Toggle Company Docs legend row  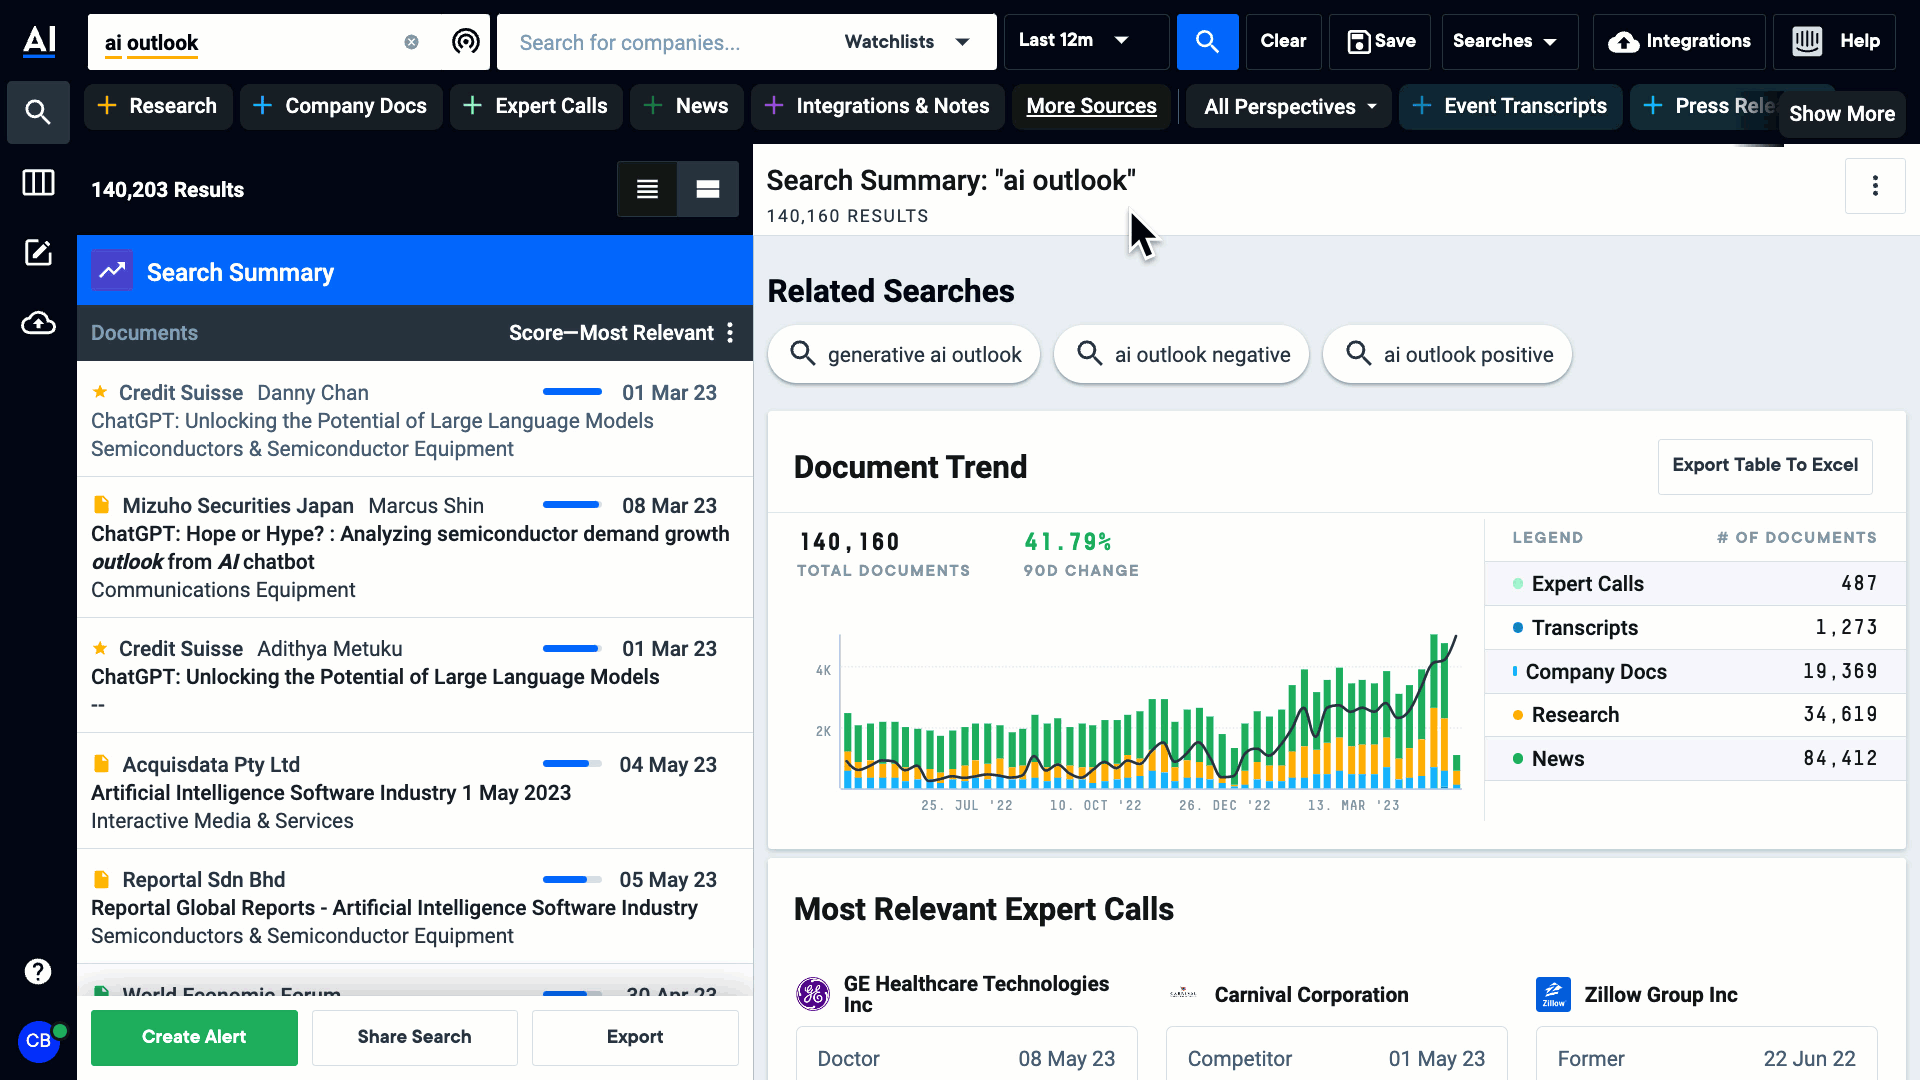coord(1695,671)
